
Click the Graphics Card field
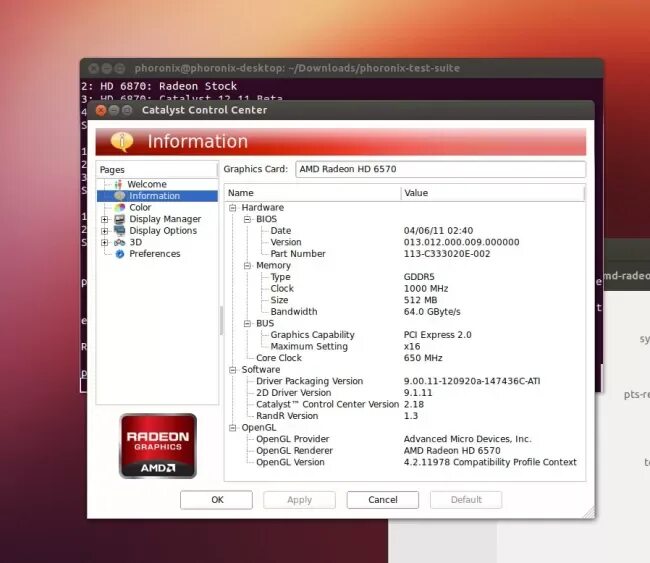point(440,169)
